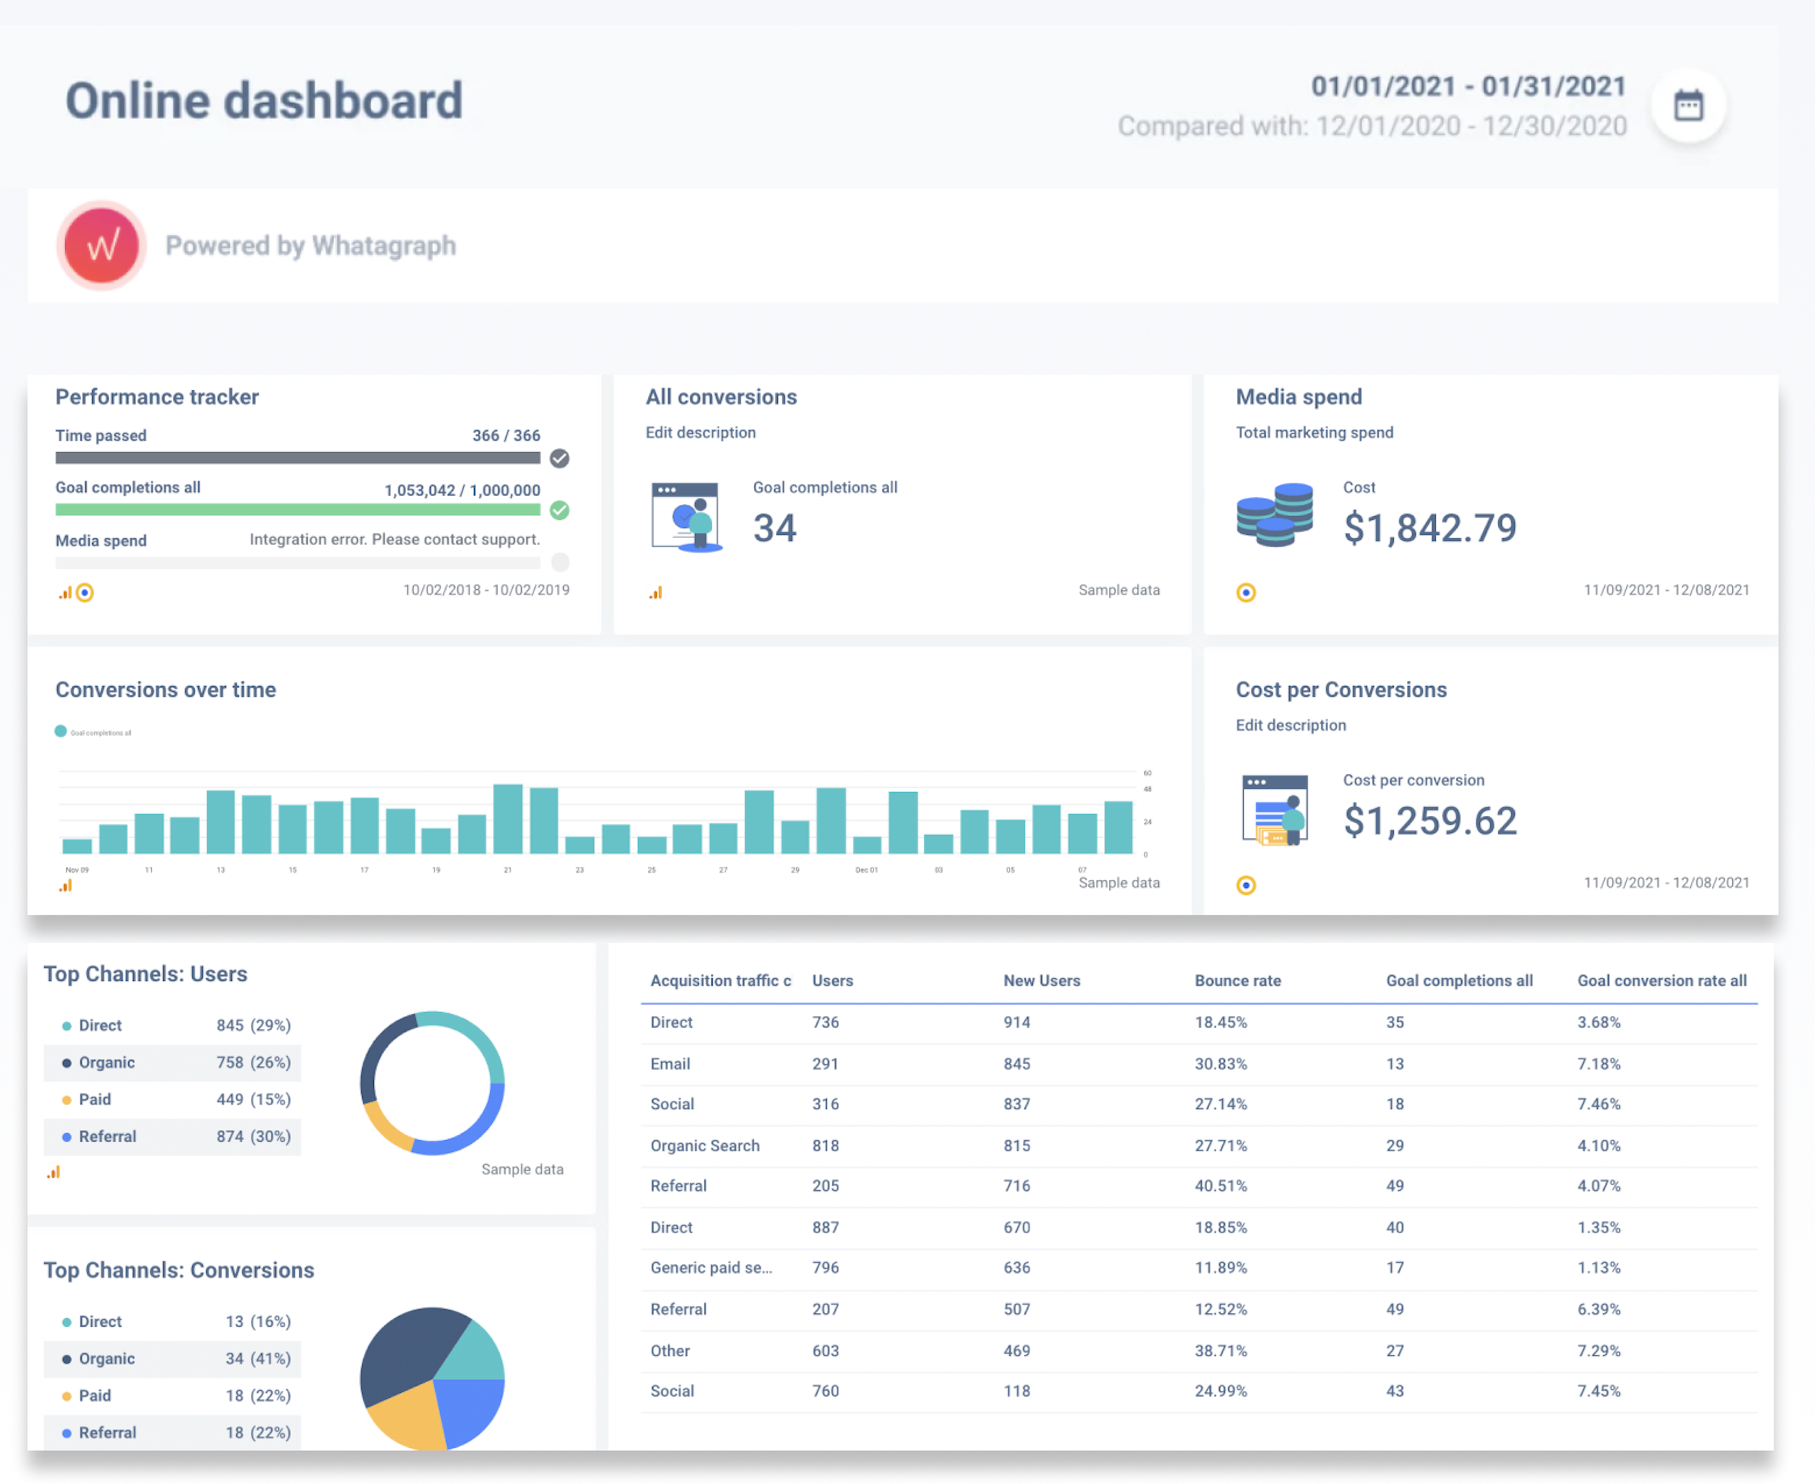Click the Other row in the table

point(1199,1351)
